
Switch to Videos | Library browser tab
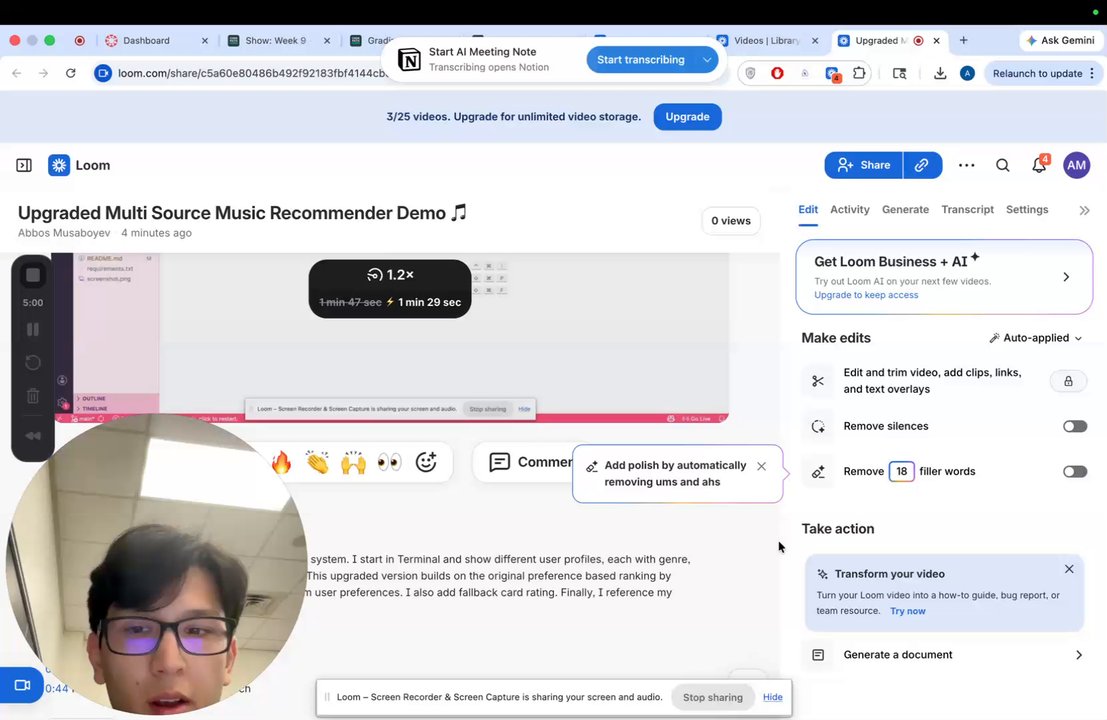766,41
